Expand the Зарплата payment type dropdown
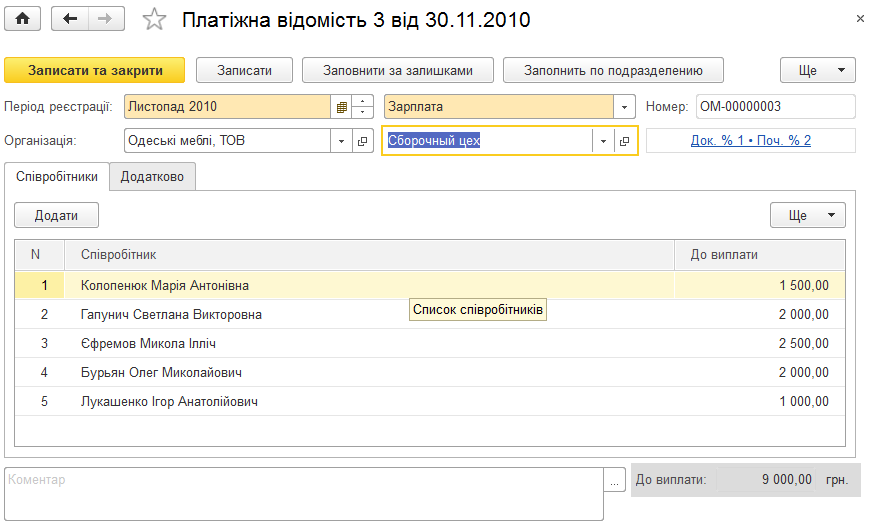 coord(625,107)
